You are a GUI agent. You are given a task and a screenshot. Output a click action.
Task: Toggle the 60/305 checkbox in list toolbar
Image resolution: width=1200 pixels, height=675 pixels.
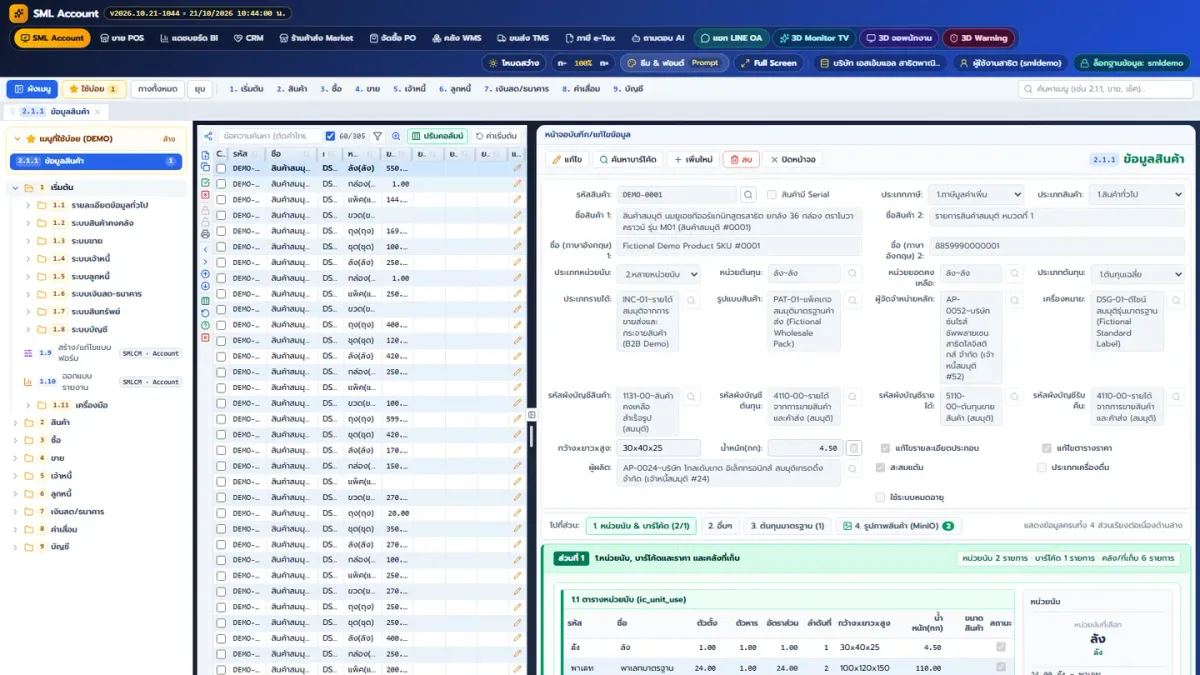pyautogui.click(x=331, y=136)
